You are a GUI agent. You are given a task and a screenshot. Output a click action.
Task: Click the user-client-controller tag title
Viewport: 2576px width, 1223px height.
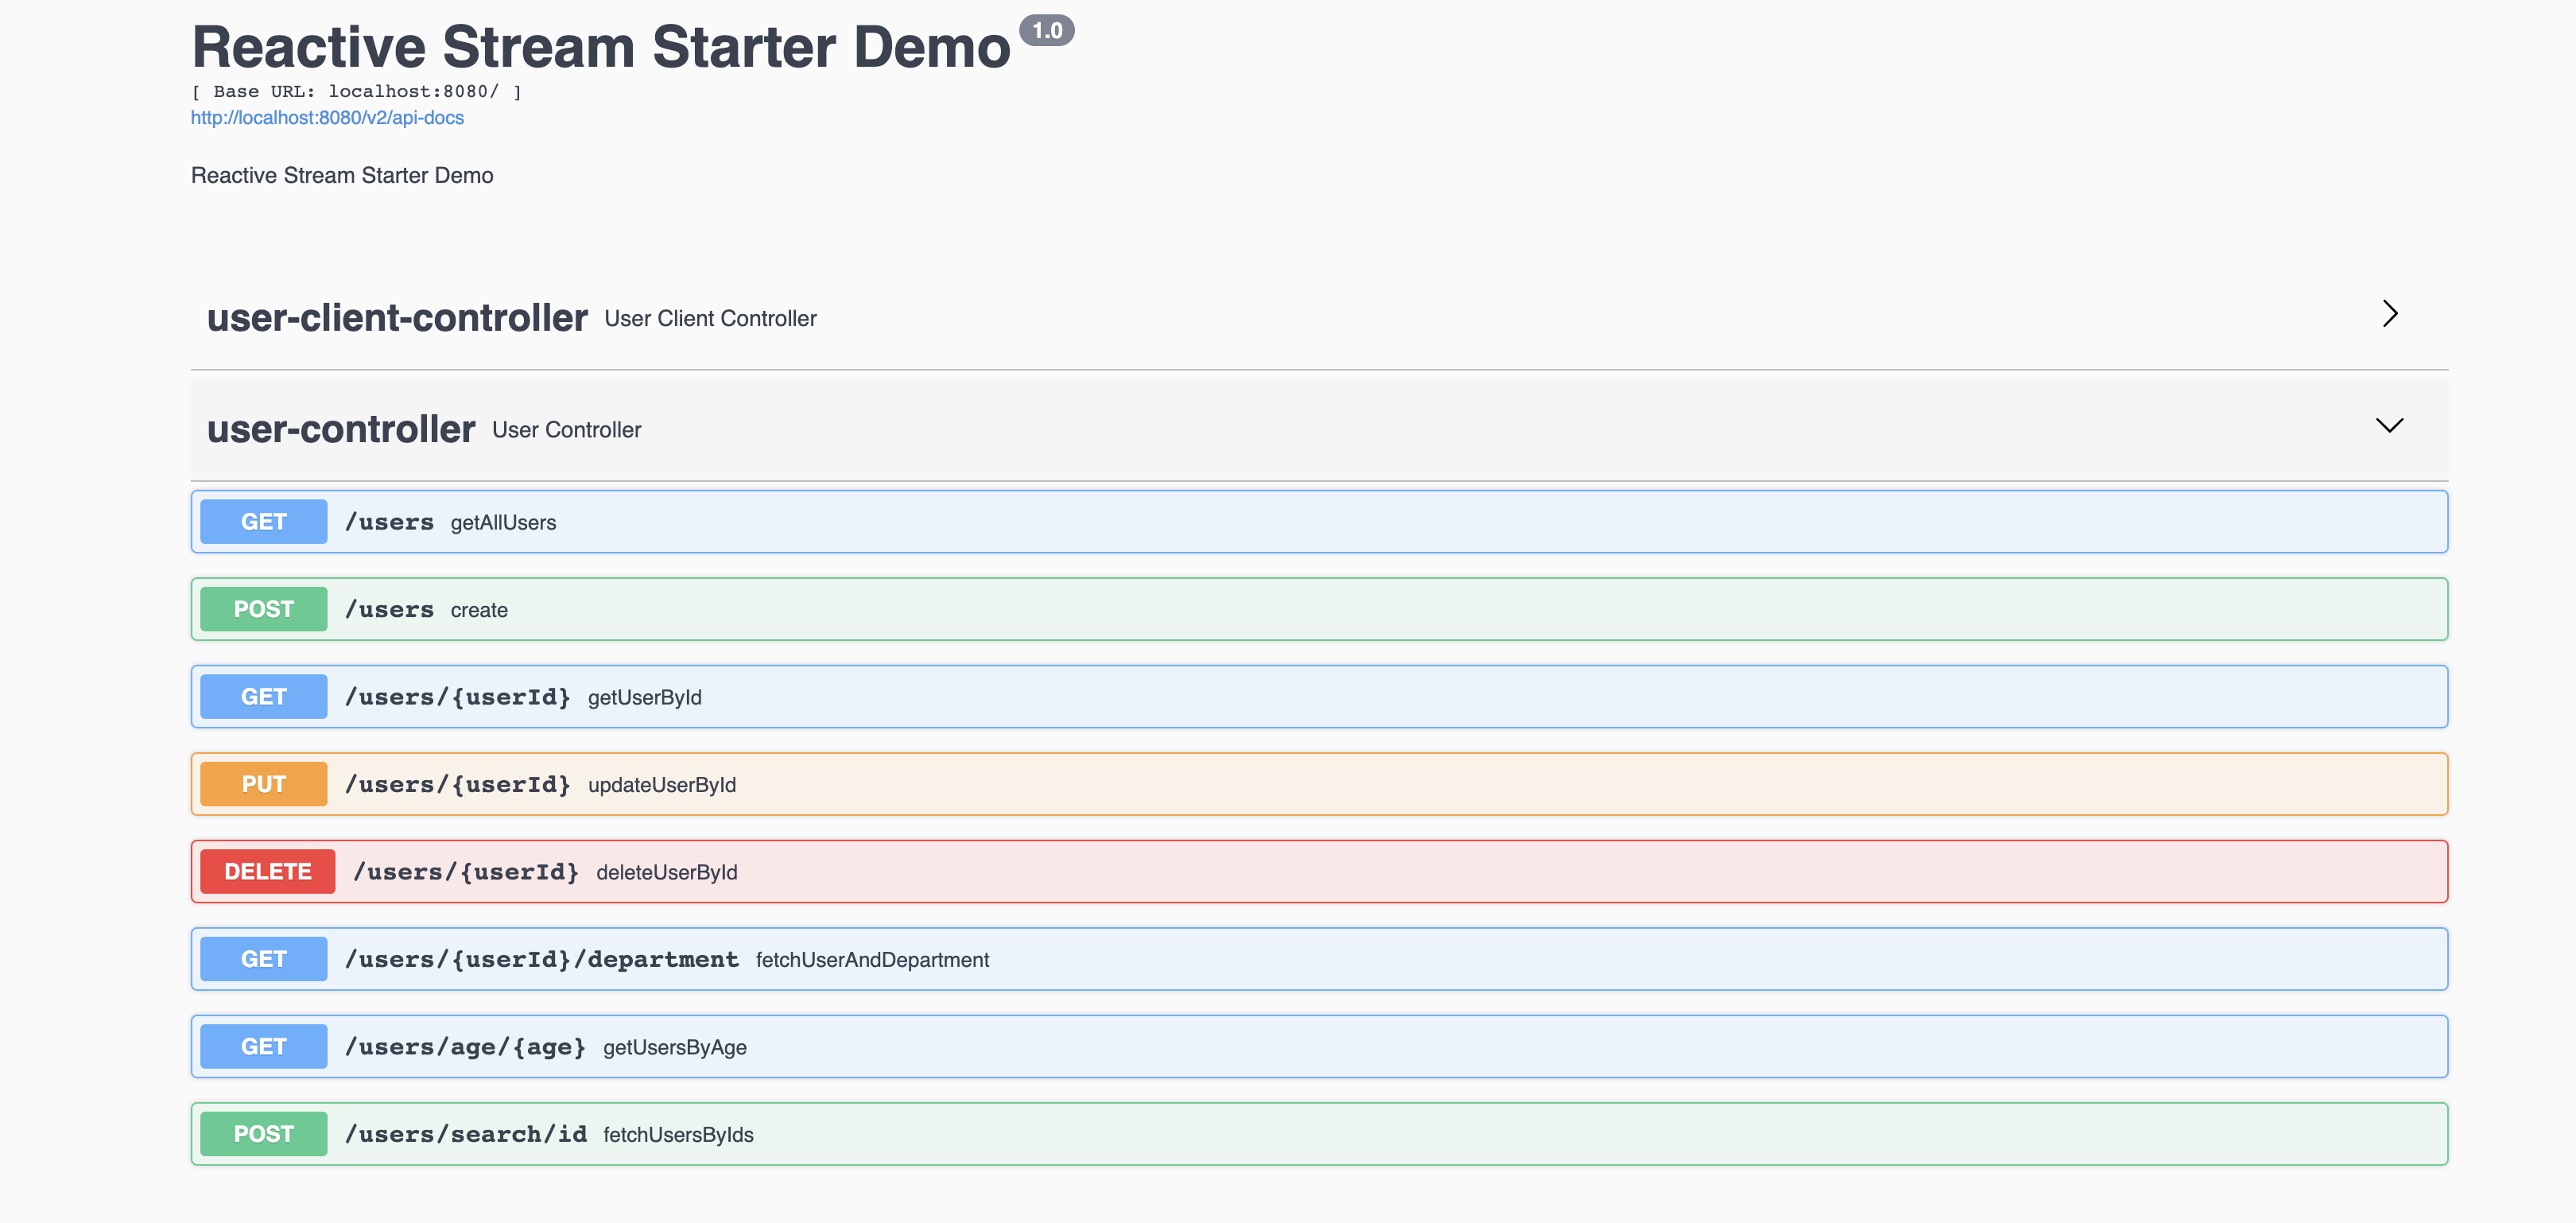(x=397, y=318)
